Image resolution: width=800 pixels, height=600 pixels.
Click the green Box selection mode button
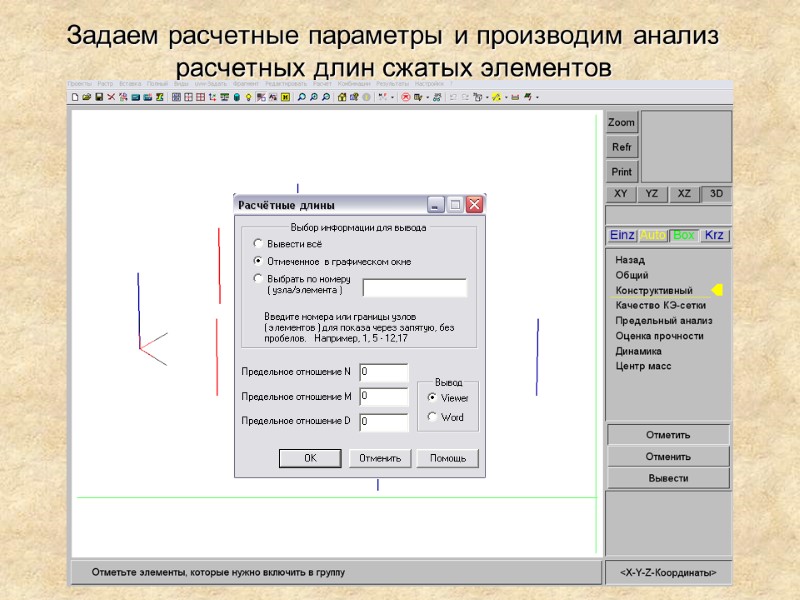[x=684, y=235]
